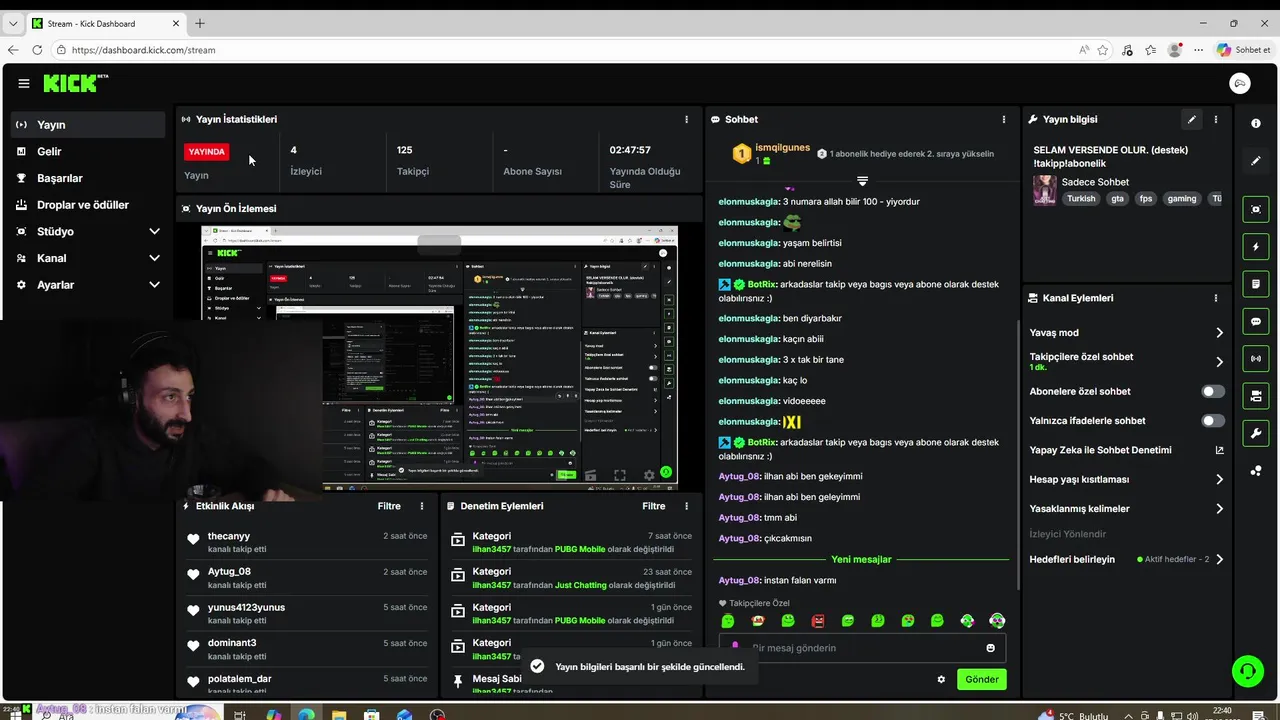This screenshot has height=720, width=1280.
Task: Open the Yayın bilgisi three-dot menu
Action: point(1216,119)
